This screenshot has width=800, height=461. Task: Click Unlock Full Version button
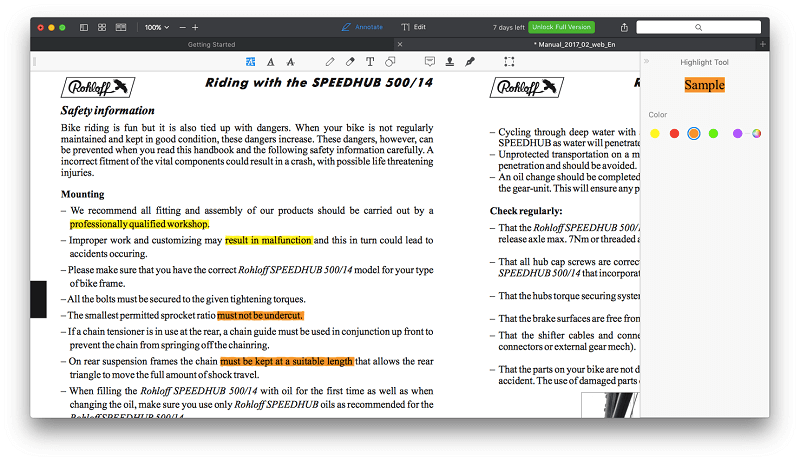pyautogui.click(x=561, y=27)
